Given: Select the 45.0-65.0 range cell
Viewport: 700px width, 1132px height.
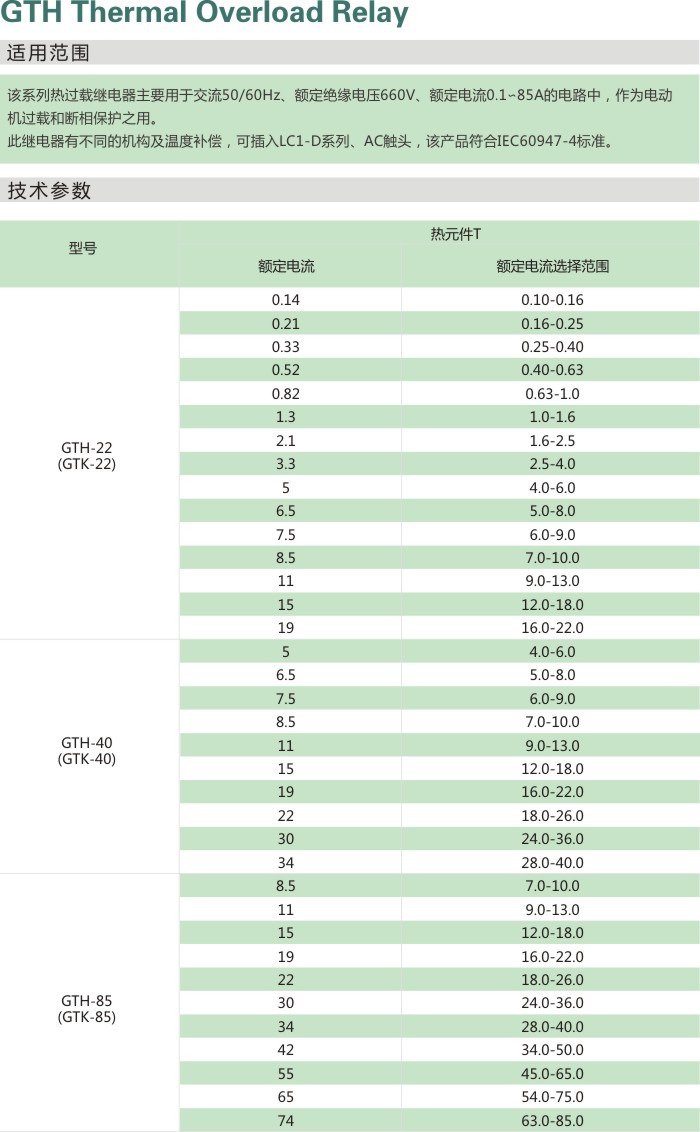Looking at the screenshot, I should tap(552, 1074).
